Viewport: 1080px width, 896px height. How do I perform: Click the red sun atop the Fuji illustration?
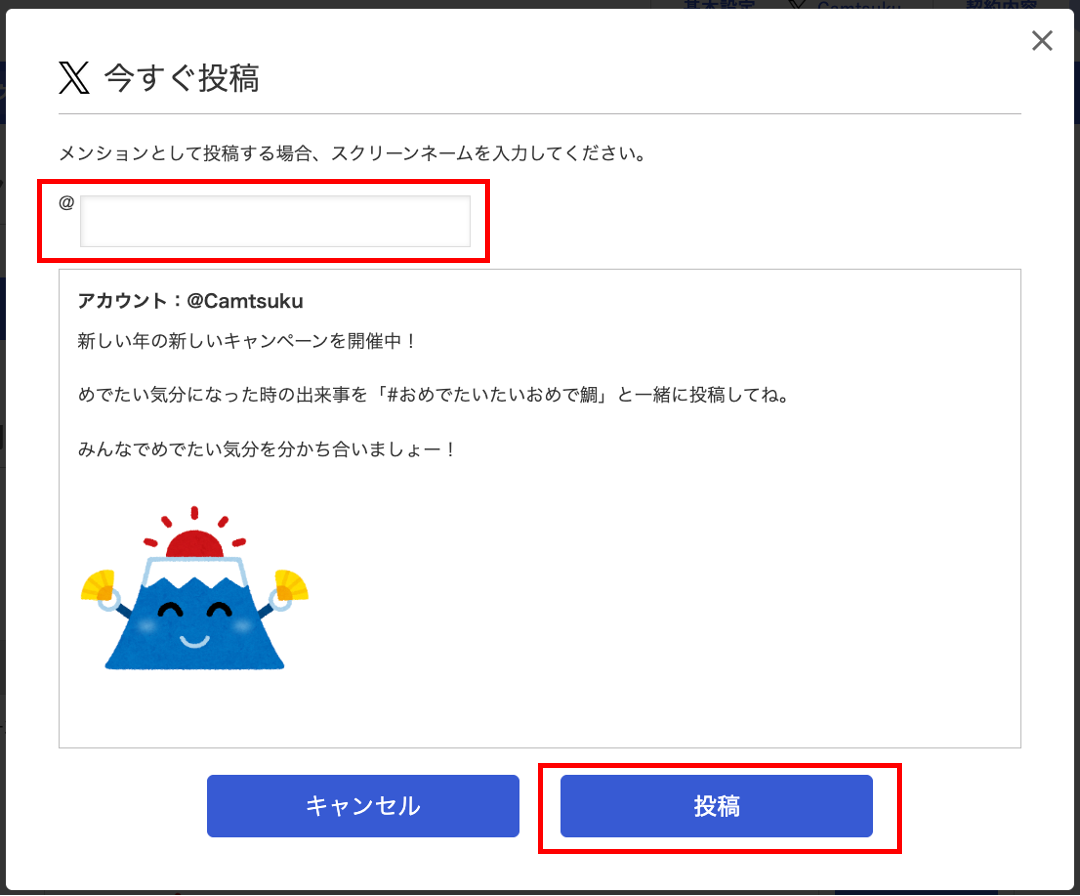coord(195,543)
